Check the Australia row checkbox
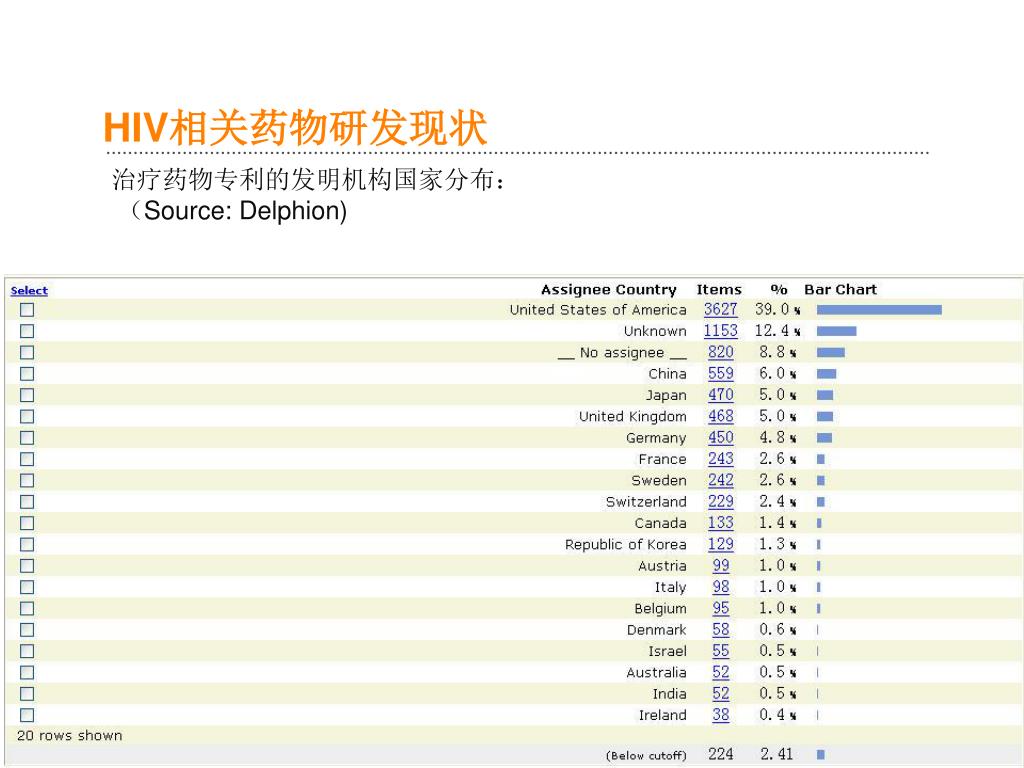 point(27,673)
